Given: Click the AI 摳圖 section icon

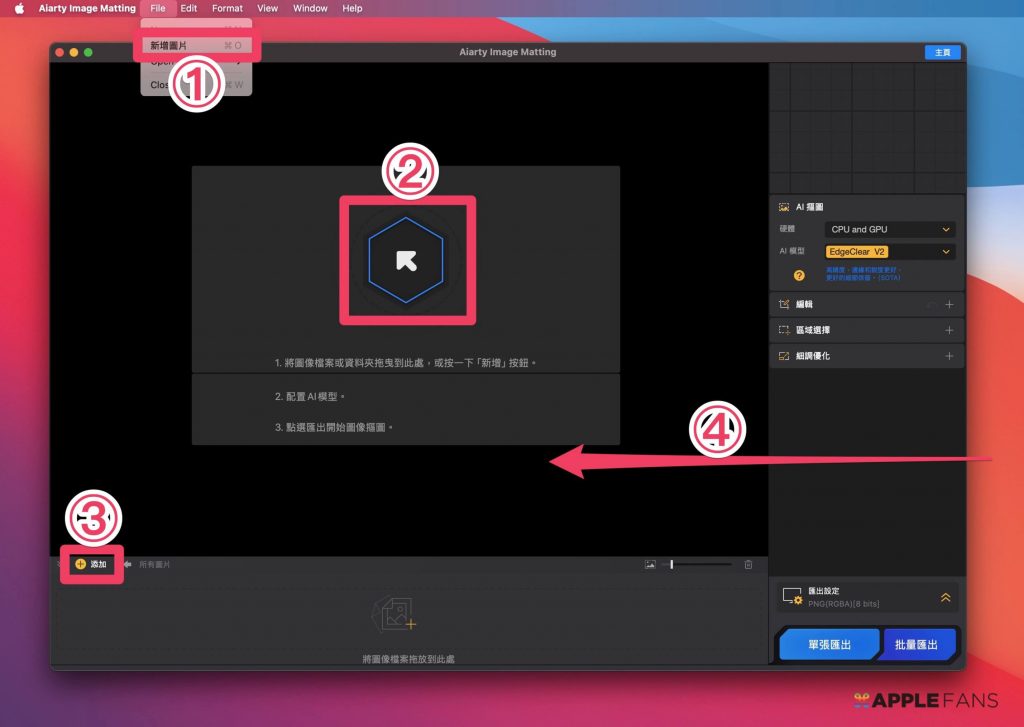Looking at the screenshot, I should pyautogui.click(x=784, y=207).
